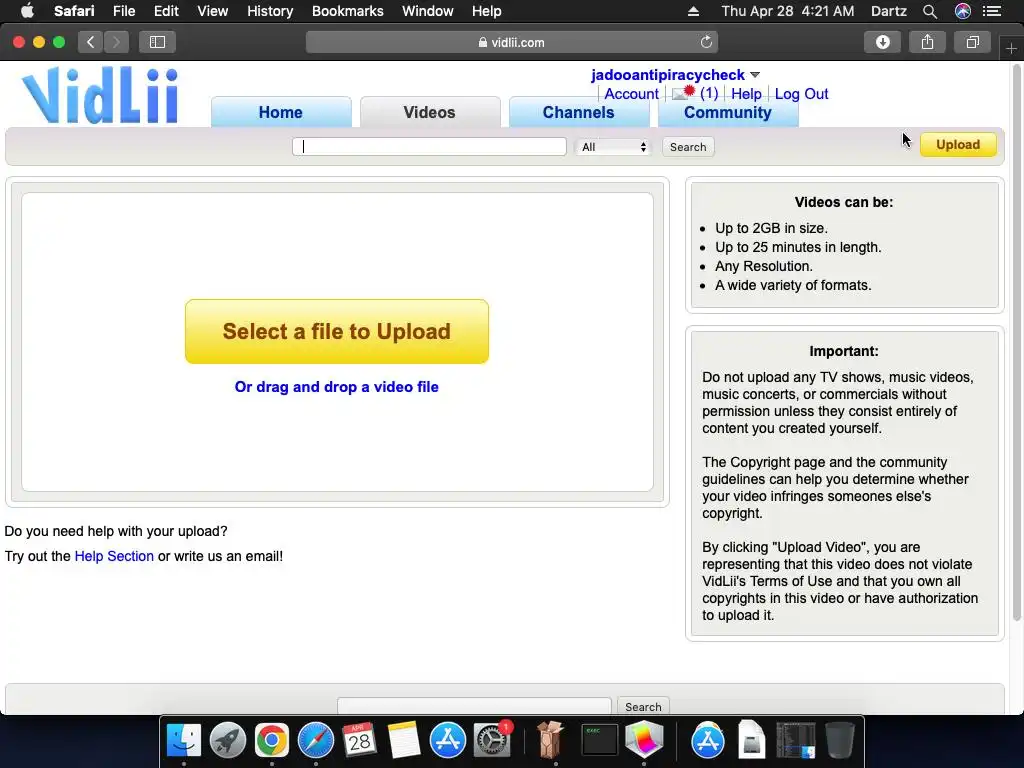Click the date and time in menu bar
Viewport: 1024px width, 768px height.
point(787,11)
